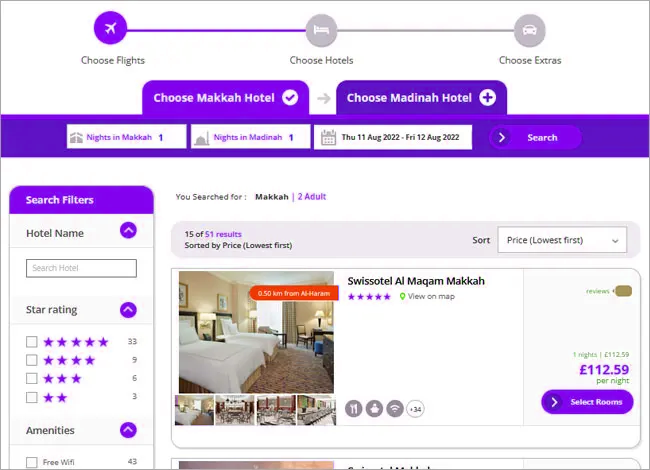
Task: Open View on map link
Action: pos(431,296)
